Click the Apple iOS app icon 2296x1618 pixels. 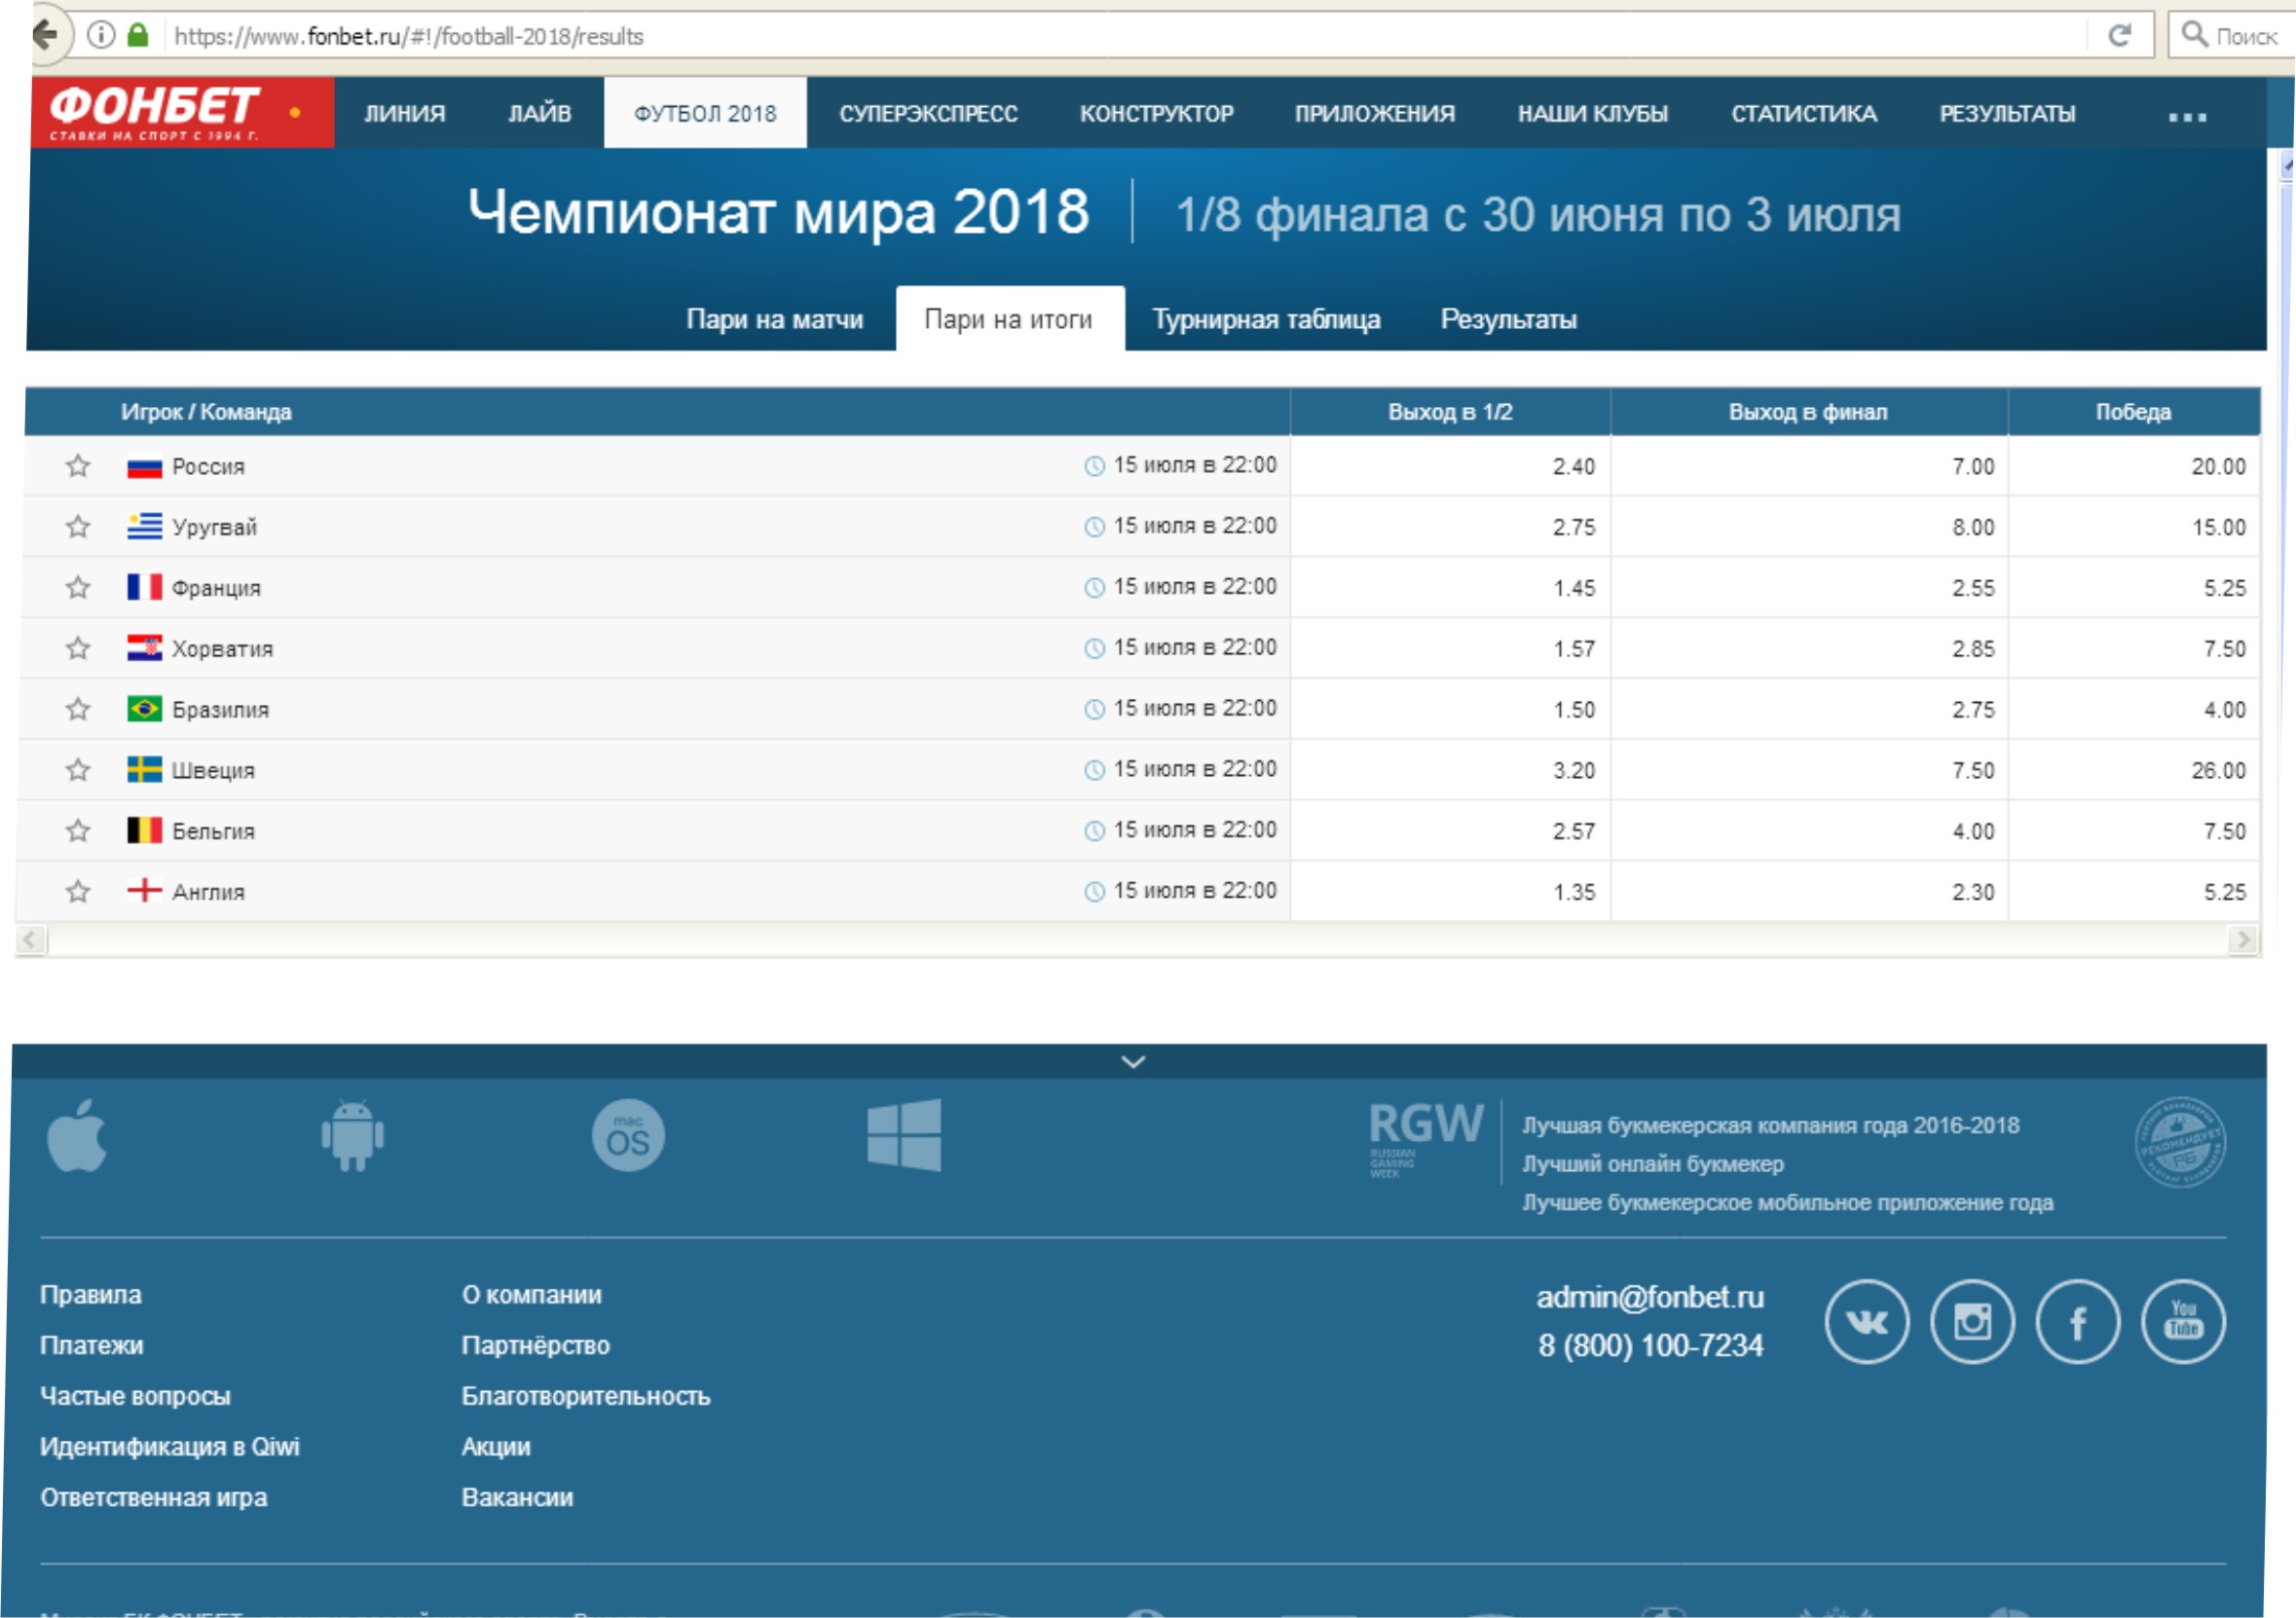(77, 1135)
